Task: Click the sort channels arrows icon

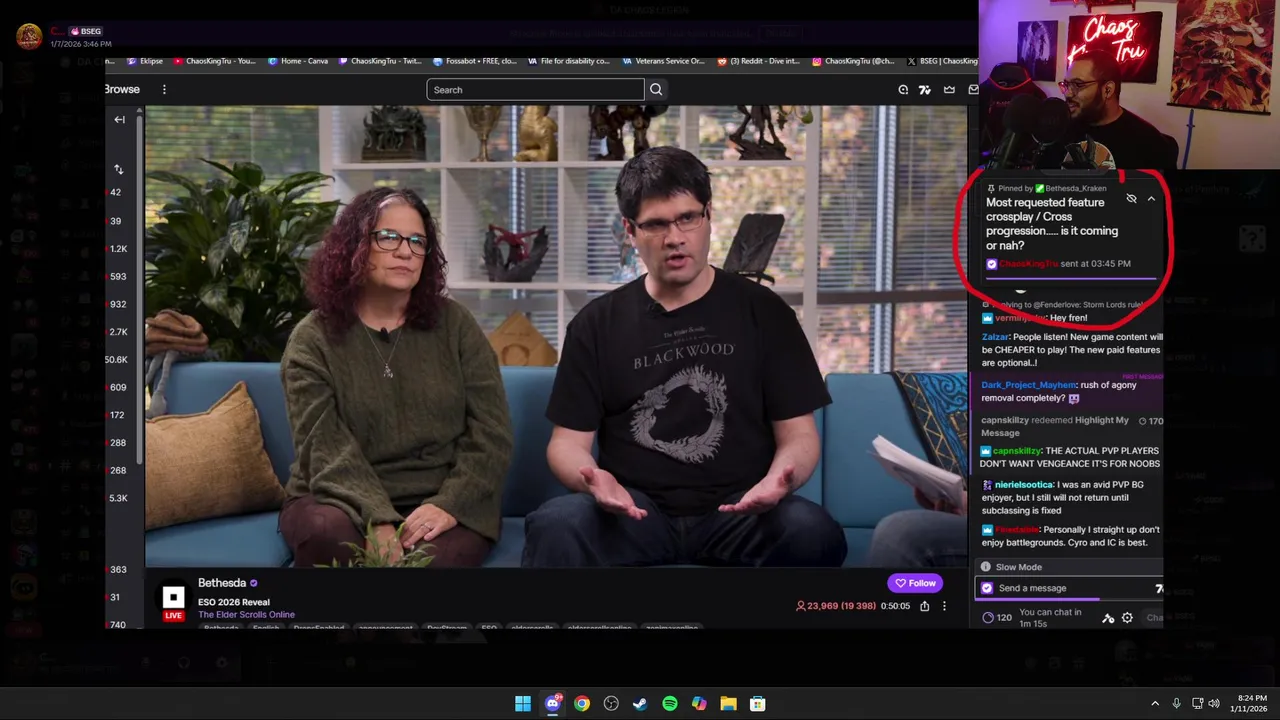Action: click(118, 169)
